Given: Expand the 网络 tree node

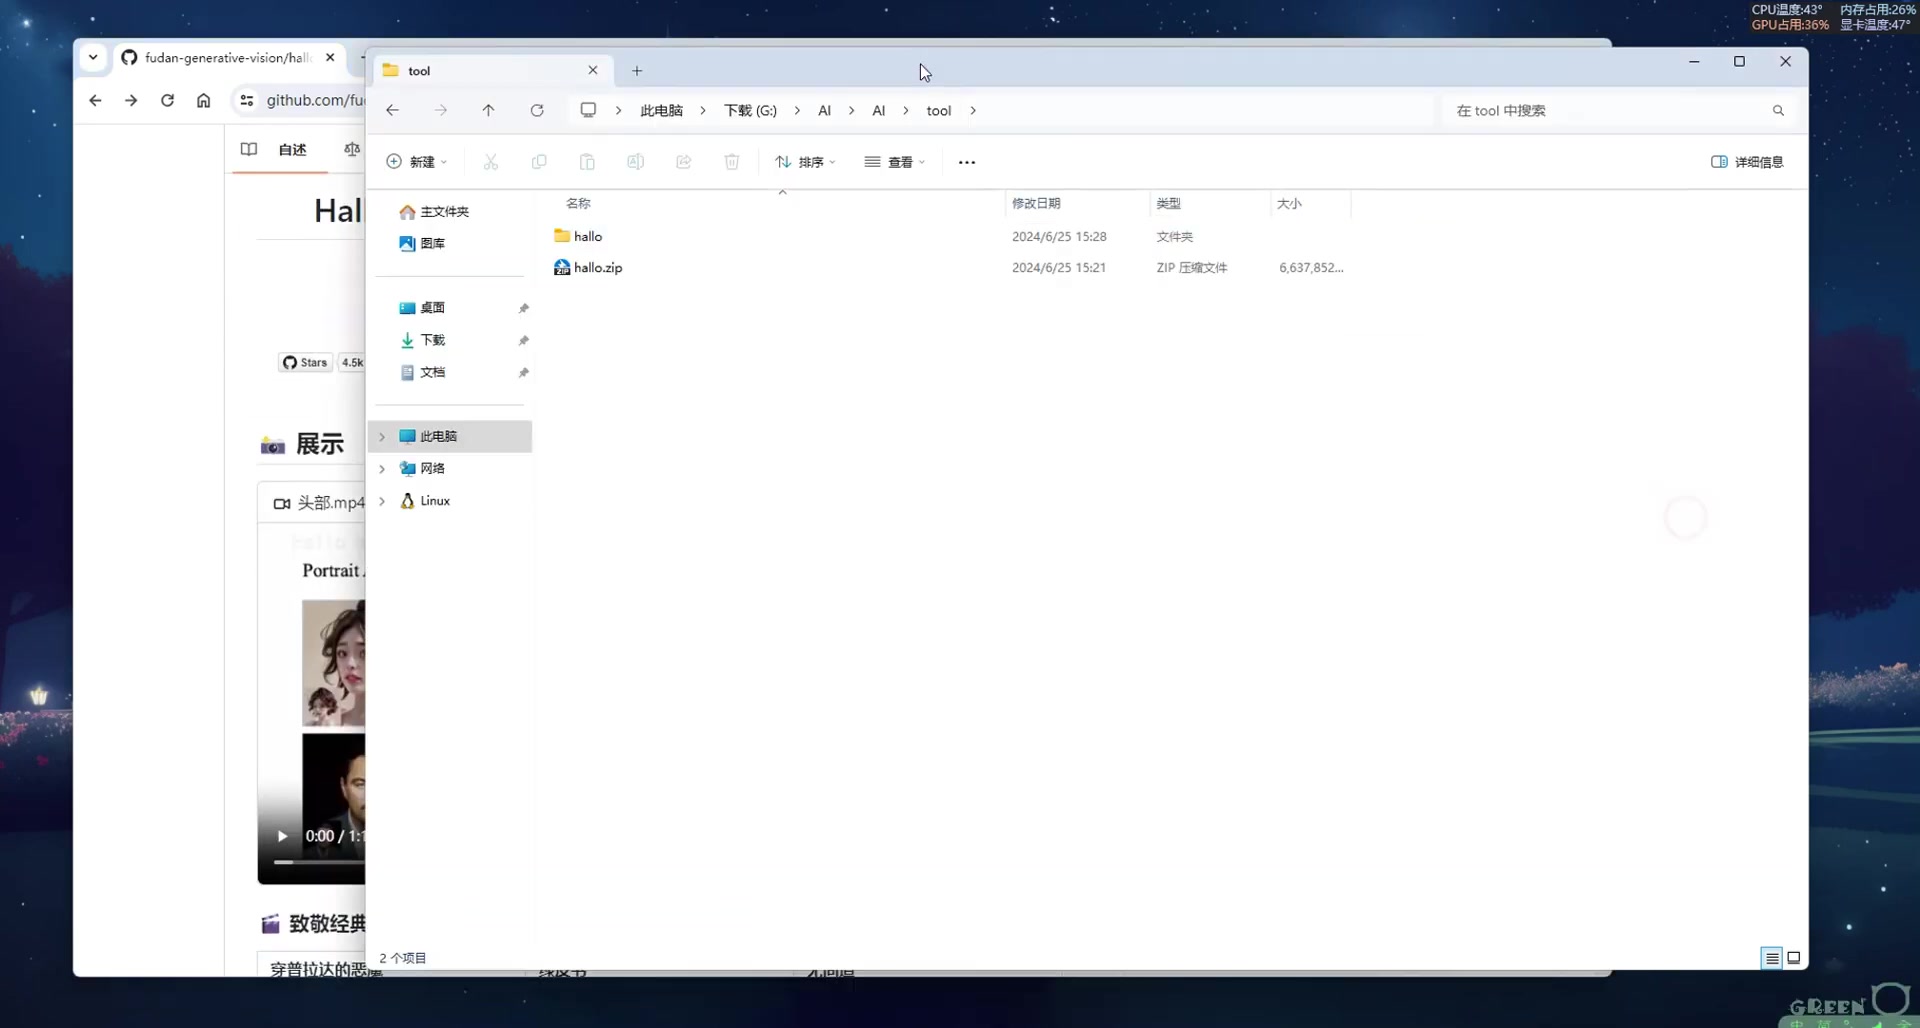Looking at the screenshot, I should pos(382,469).
